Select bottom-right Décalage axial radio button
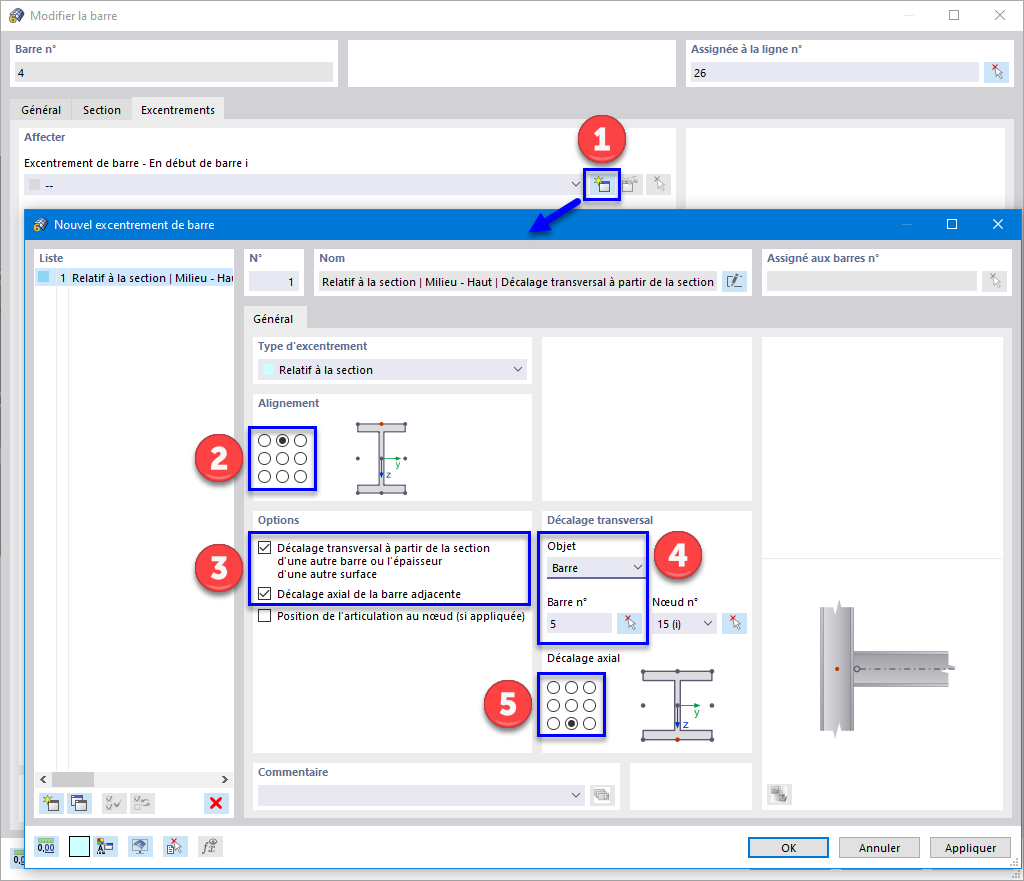Viewport: 1024px width, 881px height. coord(590,723)
